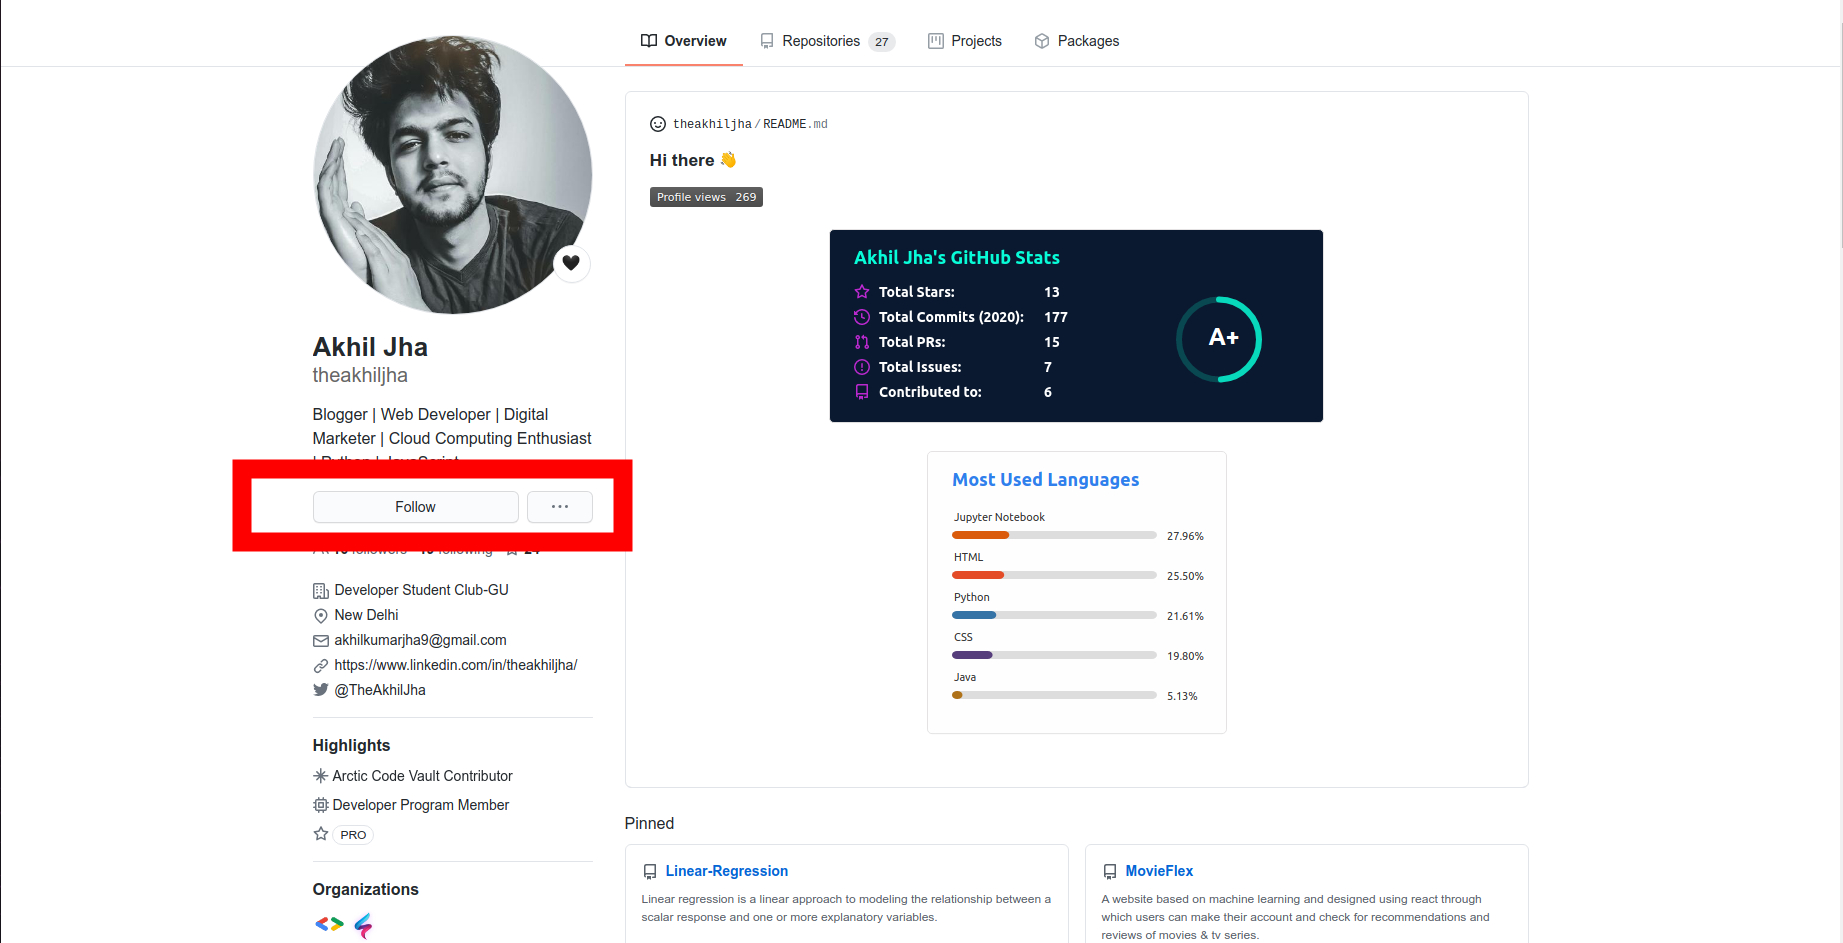Open the LinkedIn profile URL
The width and height of the screenshot is (1843, 943).
(x=456, y=665)
